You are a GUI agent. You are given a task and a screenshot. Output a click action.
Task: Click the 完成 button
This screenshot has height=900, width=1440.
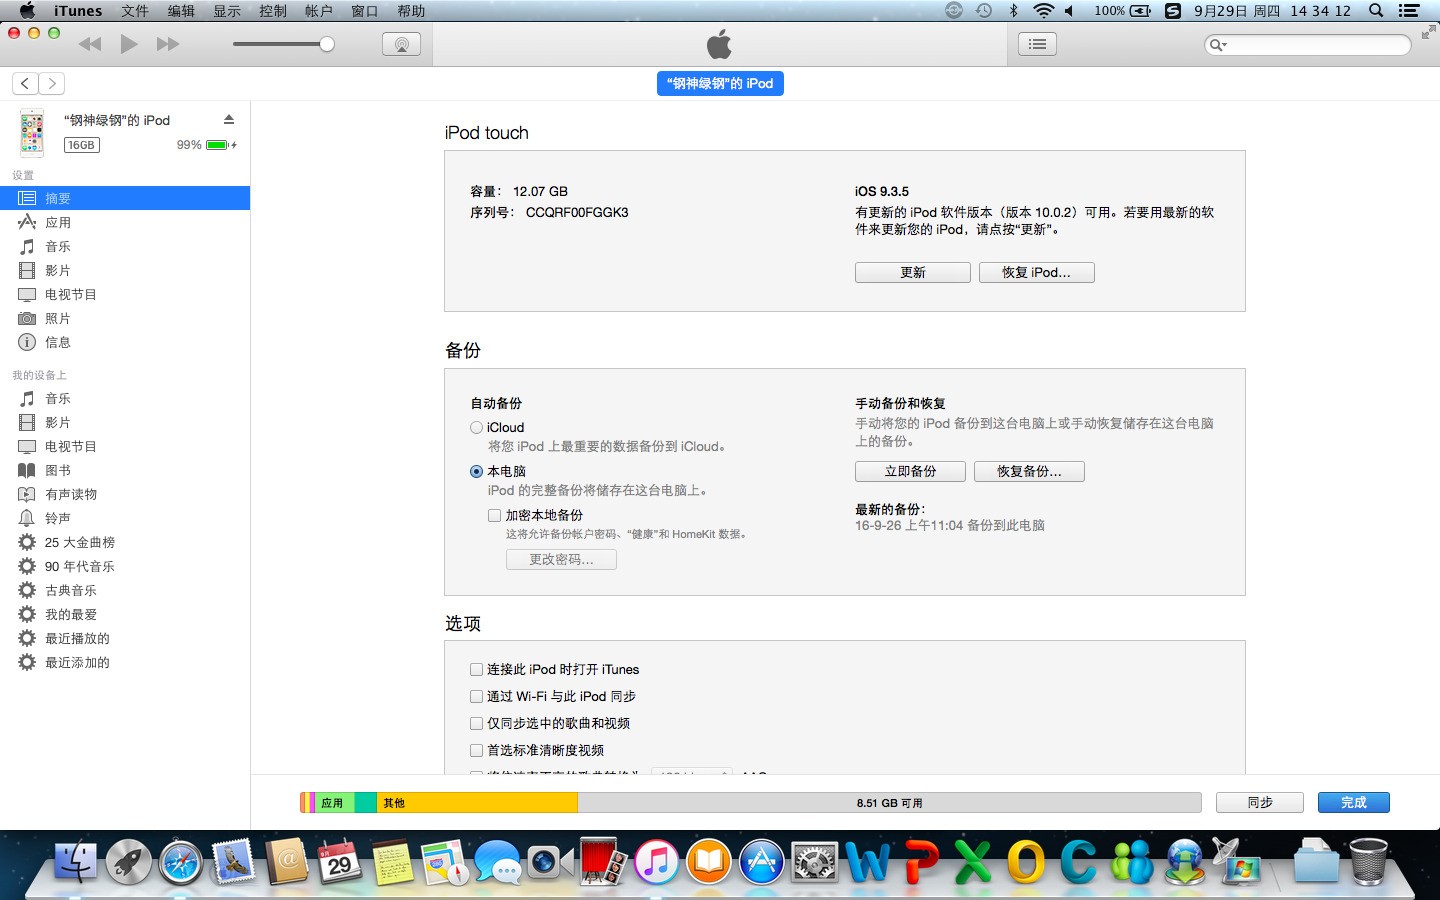(x=1354, y=803)
